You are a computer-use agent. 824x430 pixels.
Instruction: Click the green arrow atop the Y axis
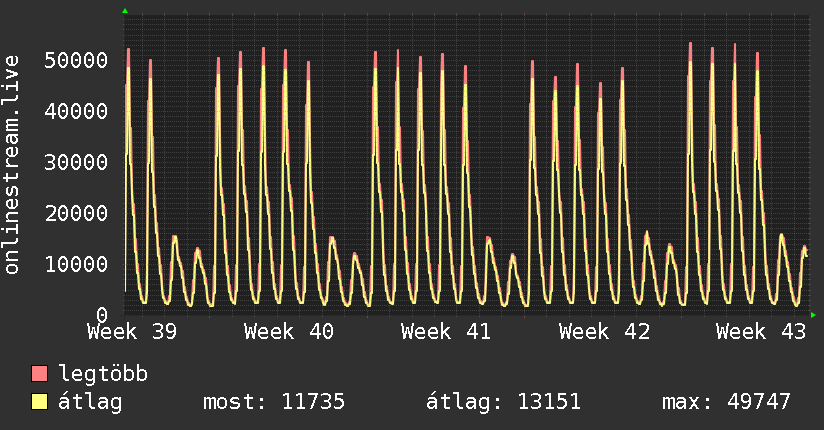pyautogui.click(x=125, y=11)
